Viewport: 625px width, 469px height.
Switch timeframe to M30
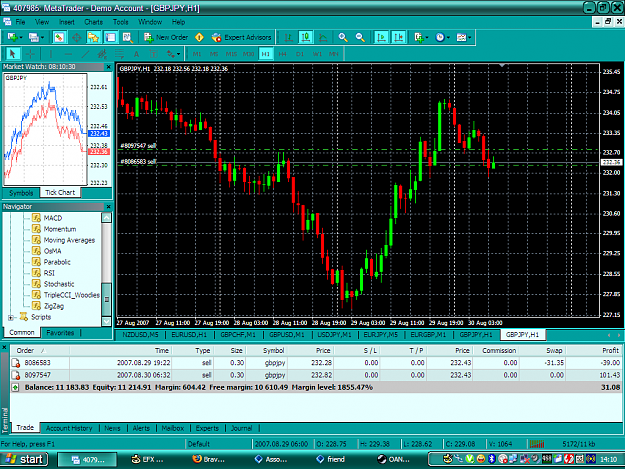point(249,54)
